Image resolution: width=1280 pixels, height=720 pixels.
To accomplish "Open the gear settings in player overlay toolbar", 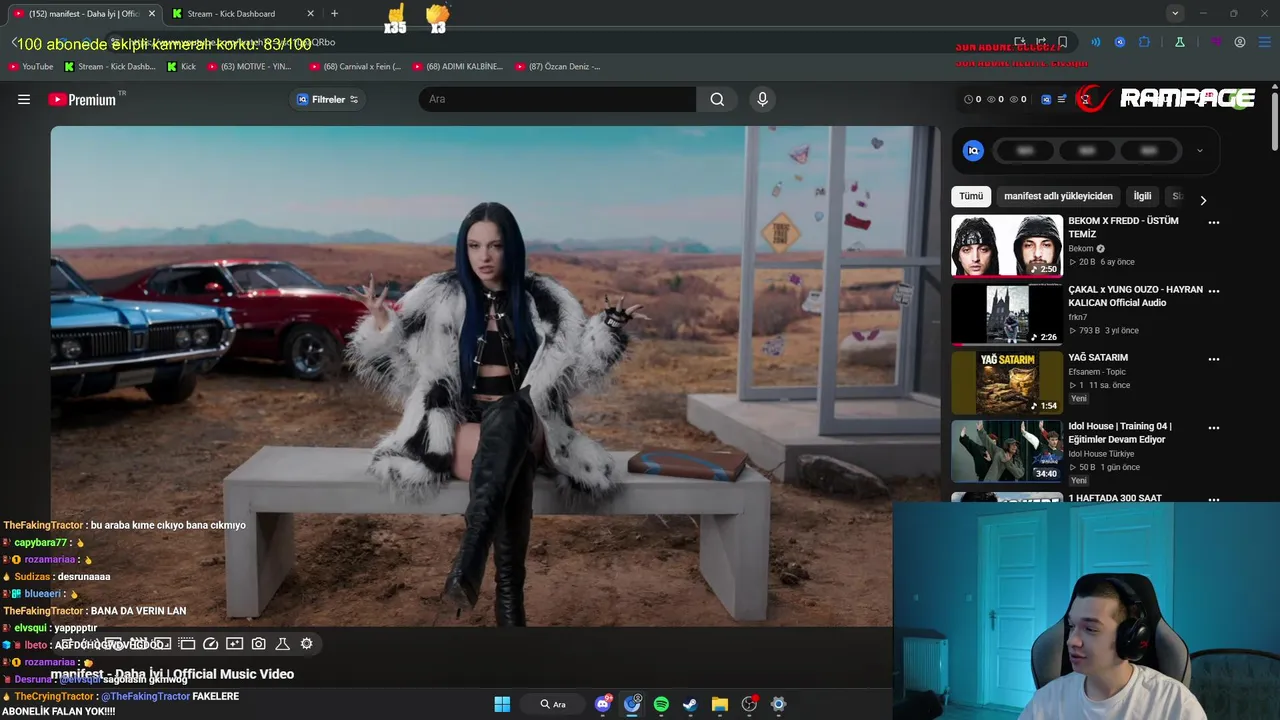I will (x=306, y=644).
